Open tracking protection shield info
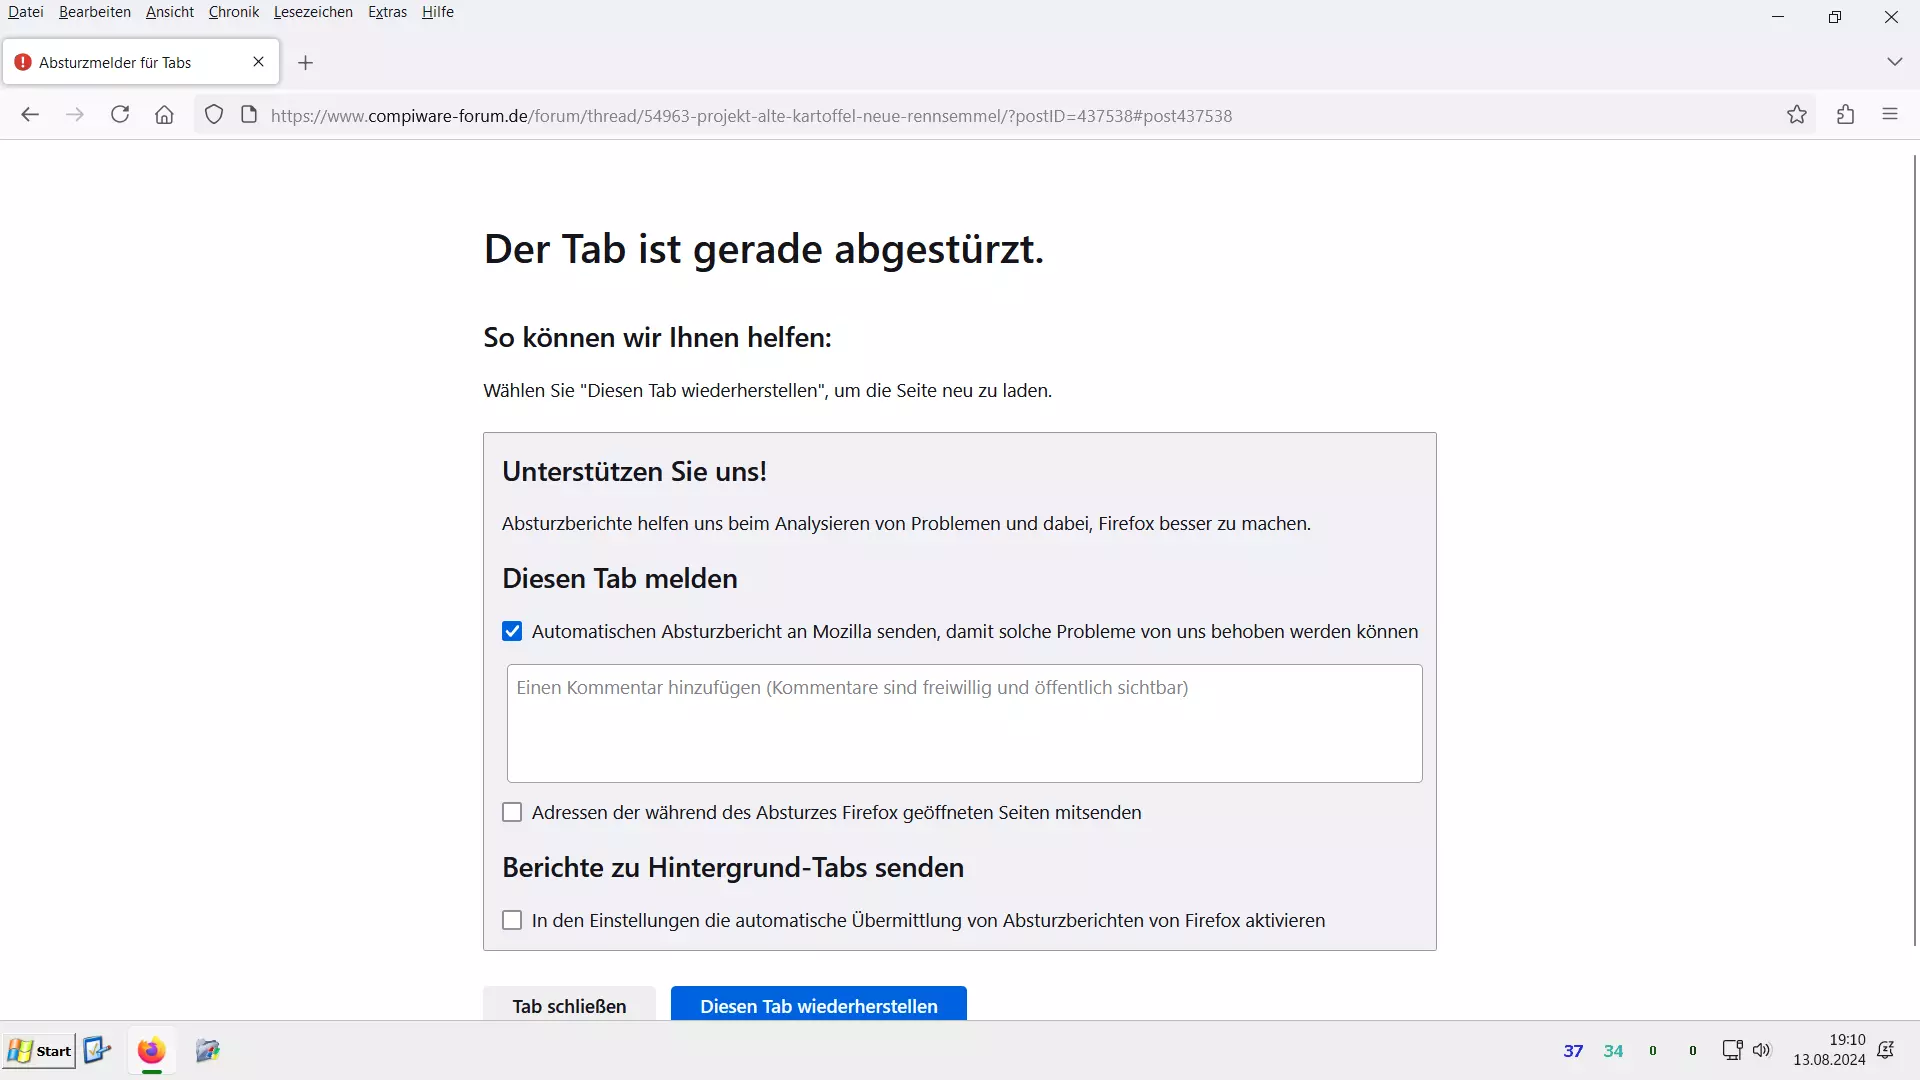Viewport: 1920px width, 1080px height. 214,115
